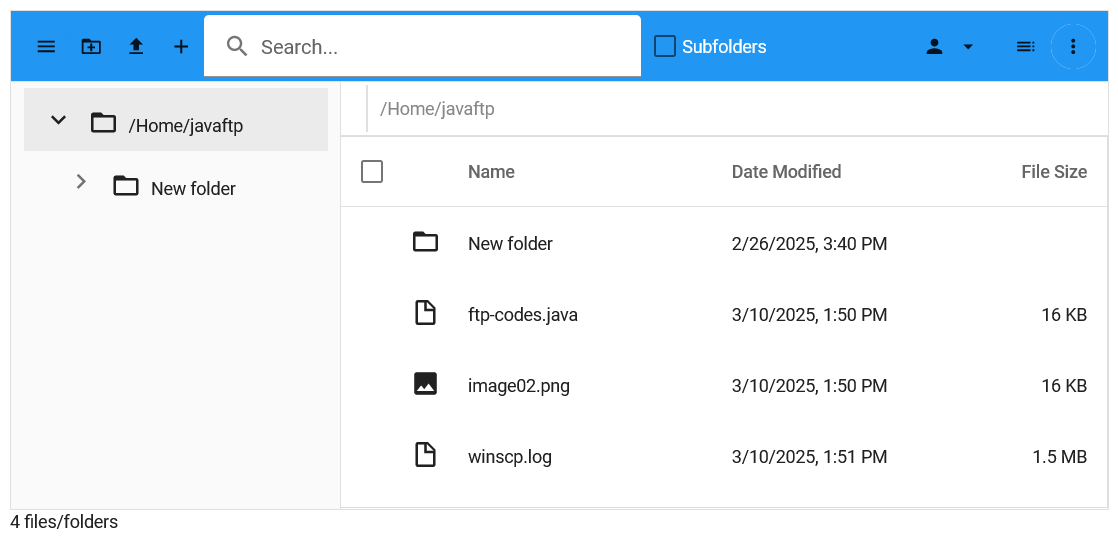Screen dimensions: 1118x543
Task: Click the upload file icon
Action: click(136, 47)
